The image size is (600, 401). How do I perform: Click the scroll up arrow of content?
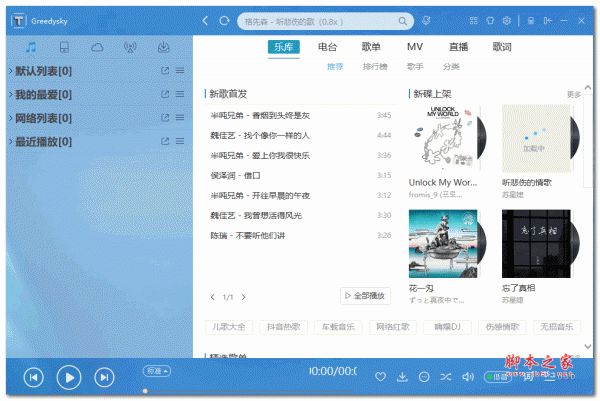point(588,88)
